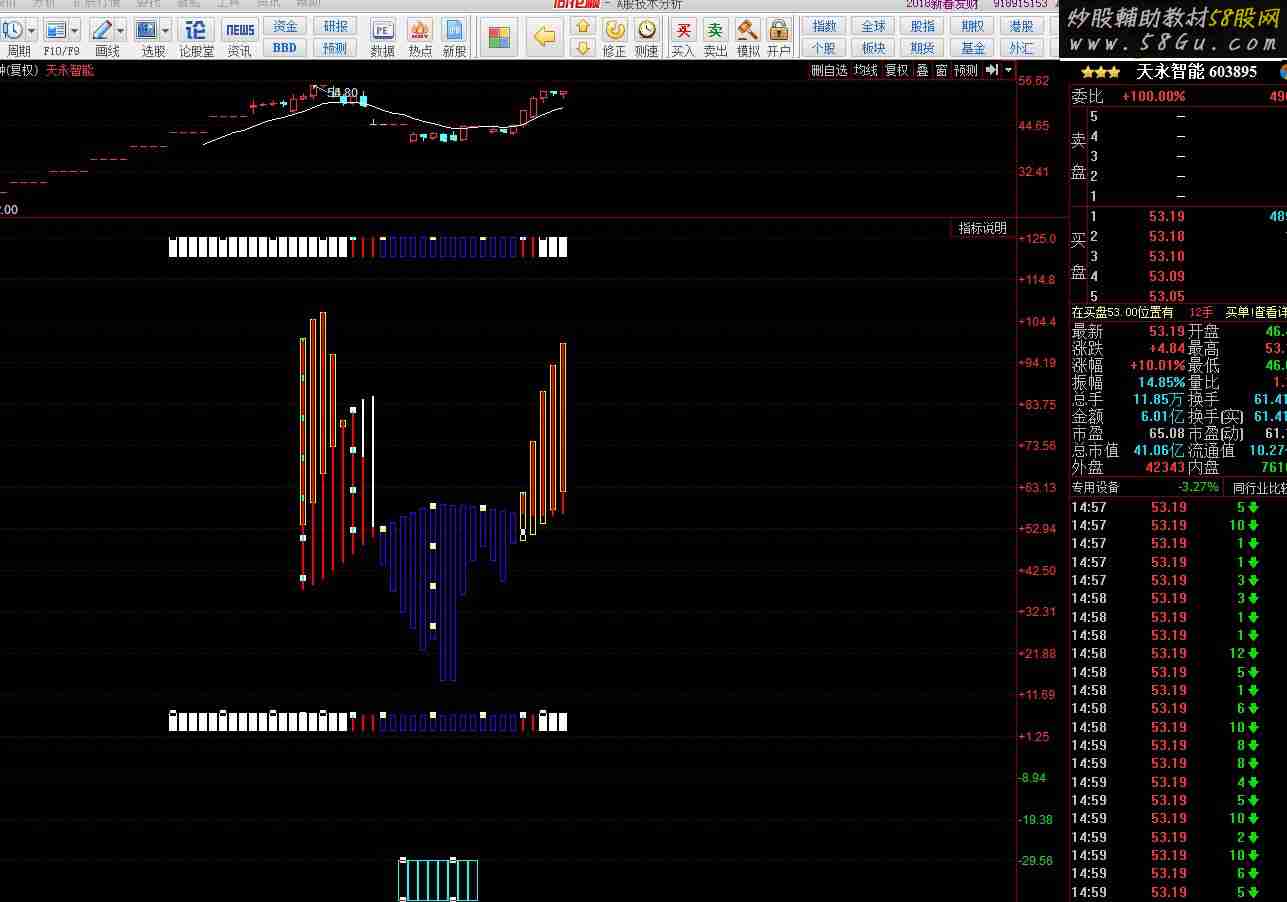Click the 卖出 sell icon
This screenshot has width=1287, height=902.
(715, 37)
